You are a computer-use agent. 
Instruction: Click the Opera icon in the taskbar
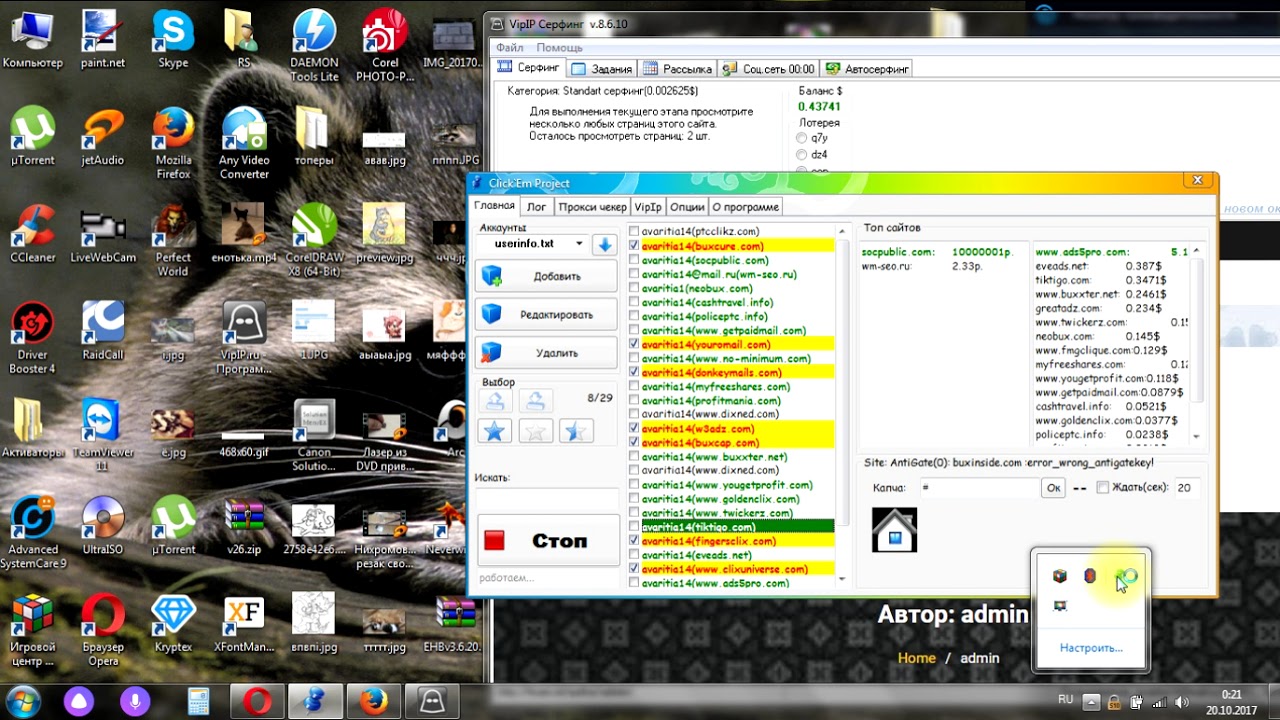tap(257, 702)
